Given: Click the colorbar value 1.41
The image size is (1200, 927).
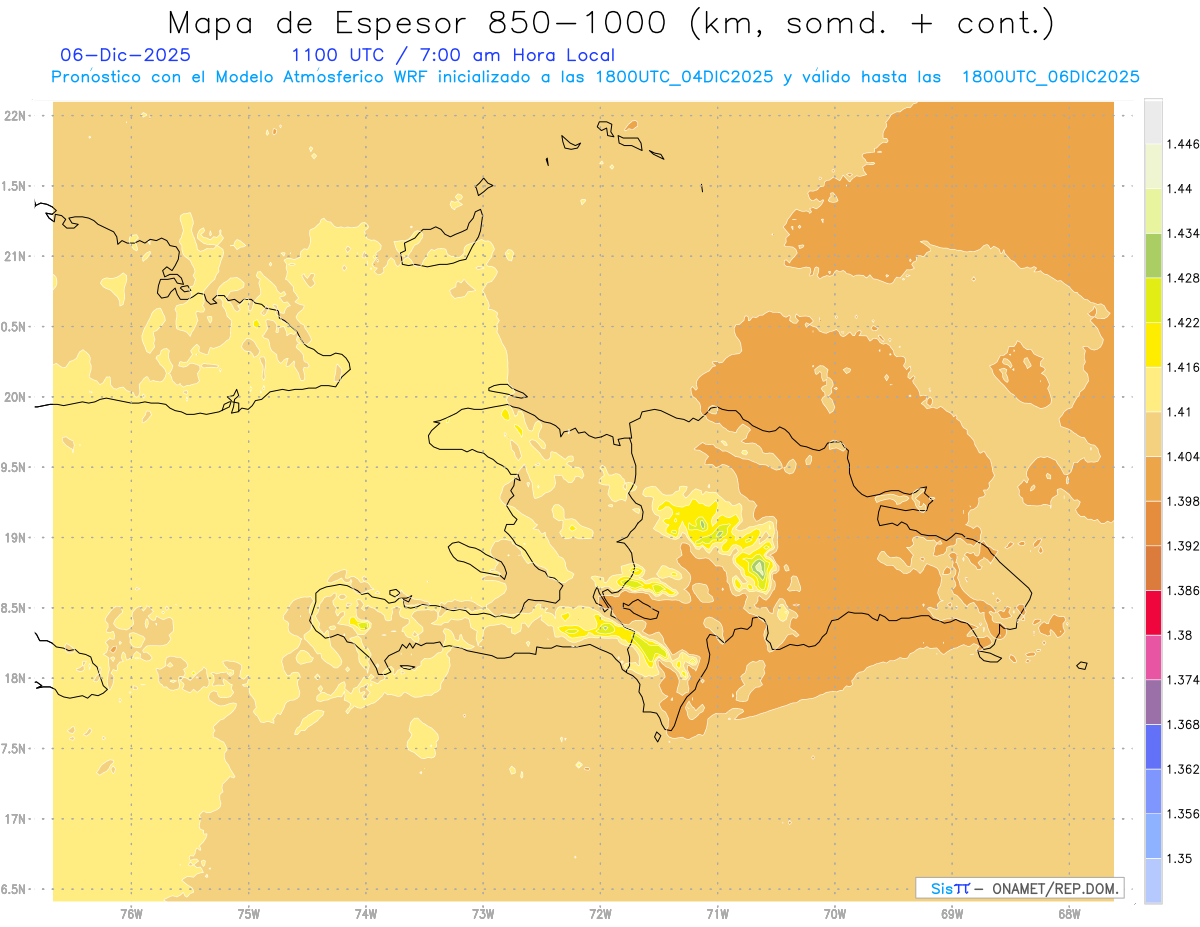Looking at the screenshot, I should (x=1180, y=412).
